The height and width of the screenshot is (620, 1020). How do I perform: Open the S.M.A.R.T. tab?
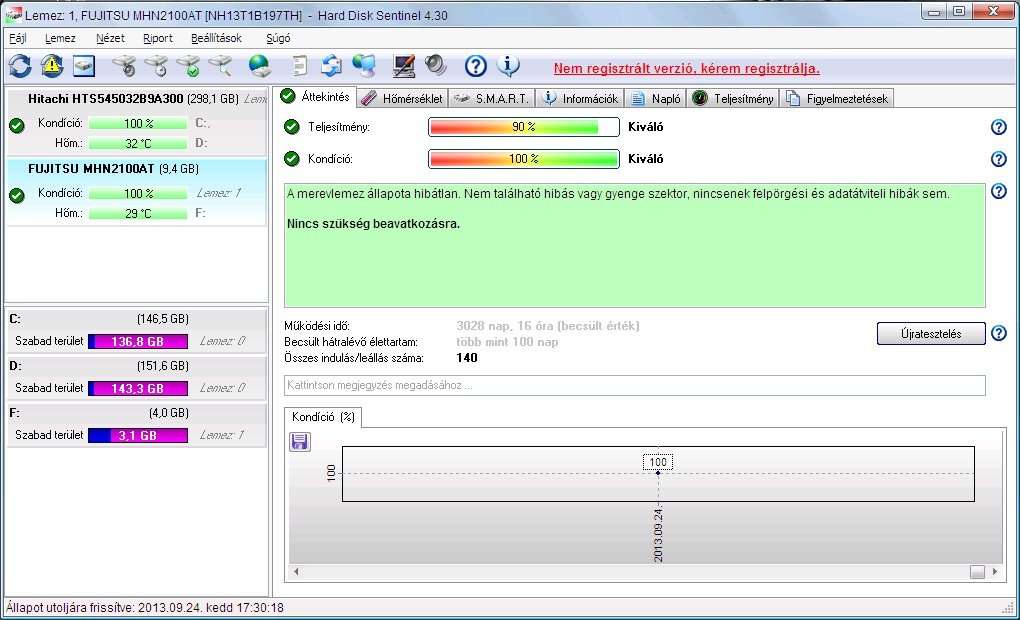point(492,98)
